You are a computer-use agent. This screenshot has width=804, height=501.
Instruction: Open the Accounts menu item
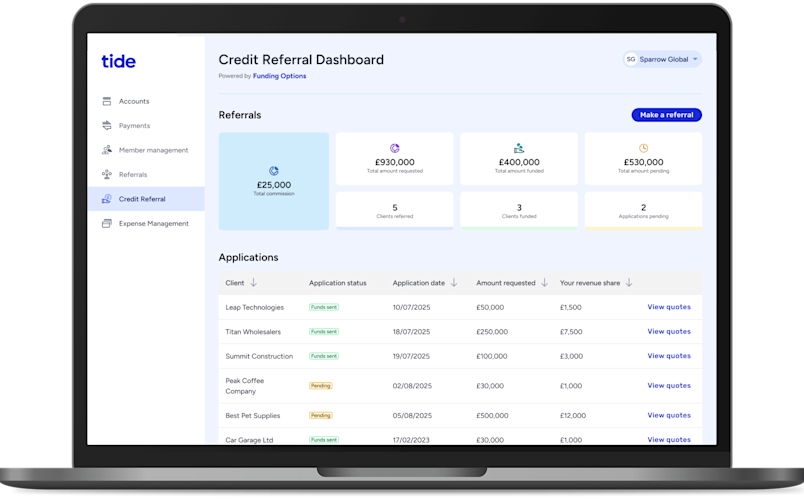coord(146,101)
